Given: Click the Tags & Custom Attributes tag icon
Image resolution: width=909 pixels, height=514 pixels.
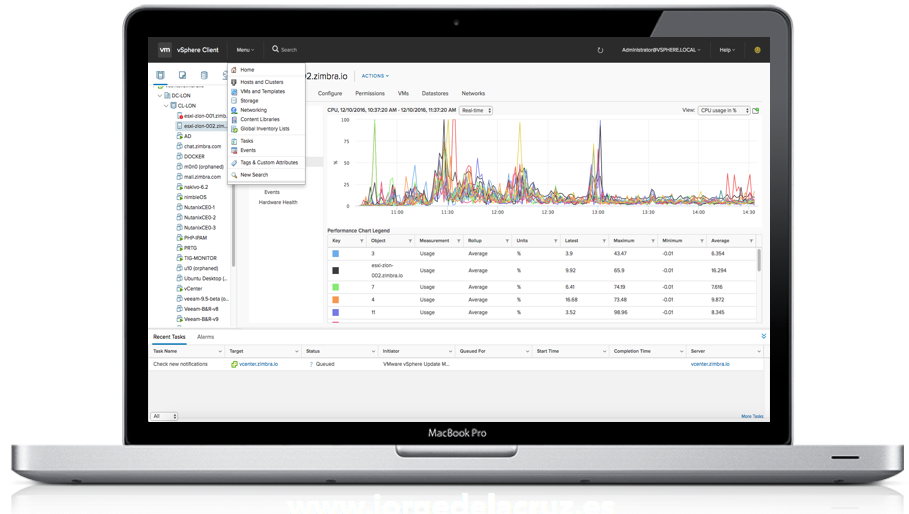Looking at the screenshot, I should coord(234,163).
